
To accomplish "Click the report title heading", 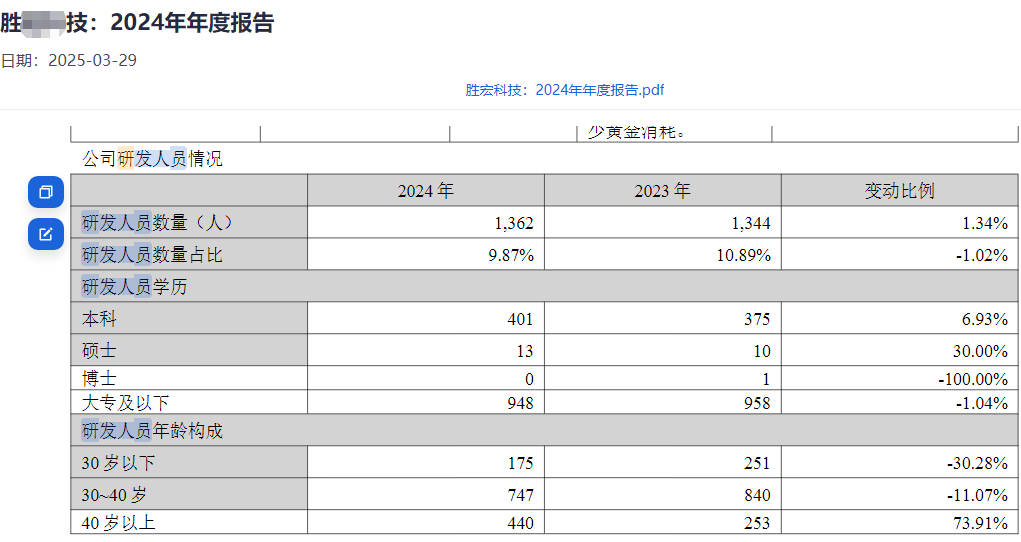I will (x=137, y=23).
